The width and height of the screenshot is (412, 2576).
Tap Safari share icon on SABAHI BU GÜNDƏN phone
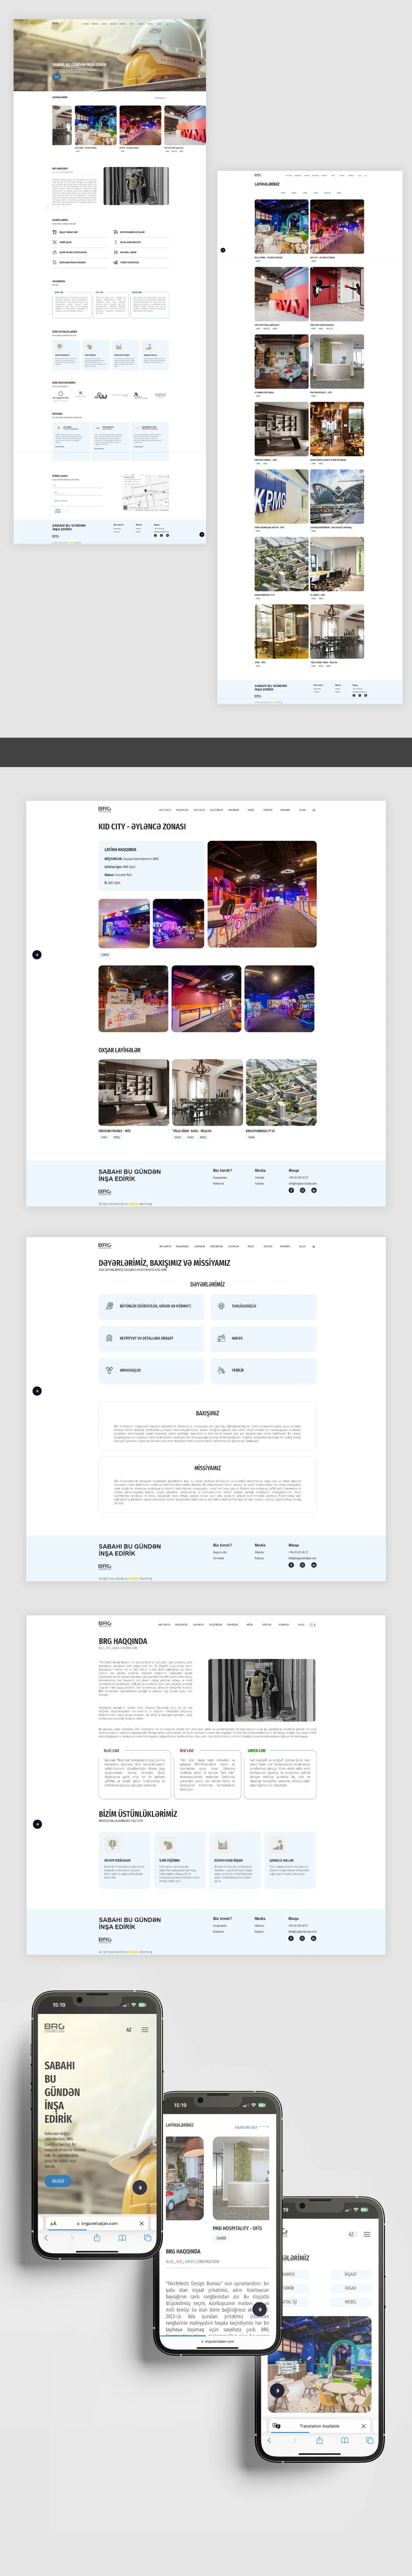pyautogui.click(x=97, y=2238)
